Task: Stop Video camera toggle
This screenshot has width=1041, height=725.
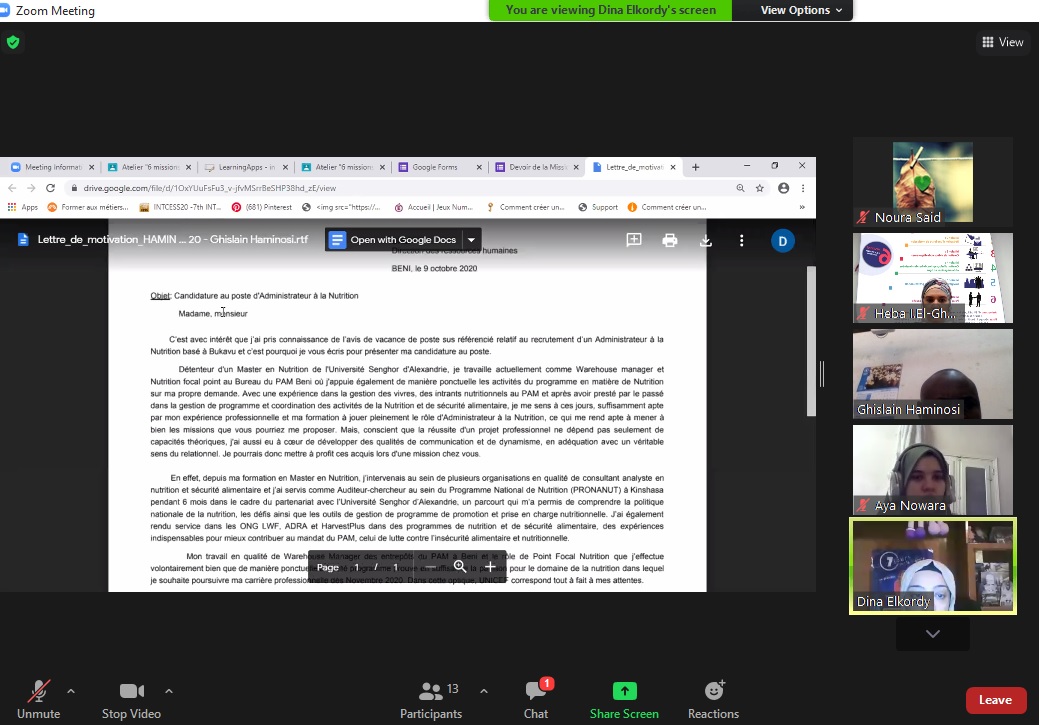Action: coord(131,699)
